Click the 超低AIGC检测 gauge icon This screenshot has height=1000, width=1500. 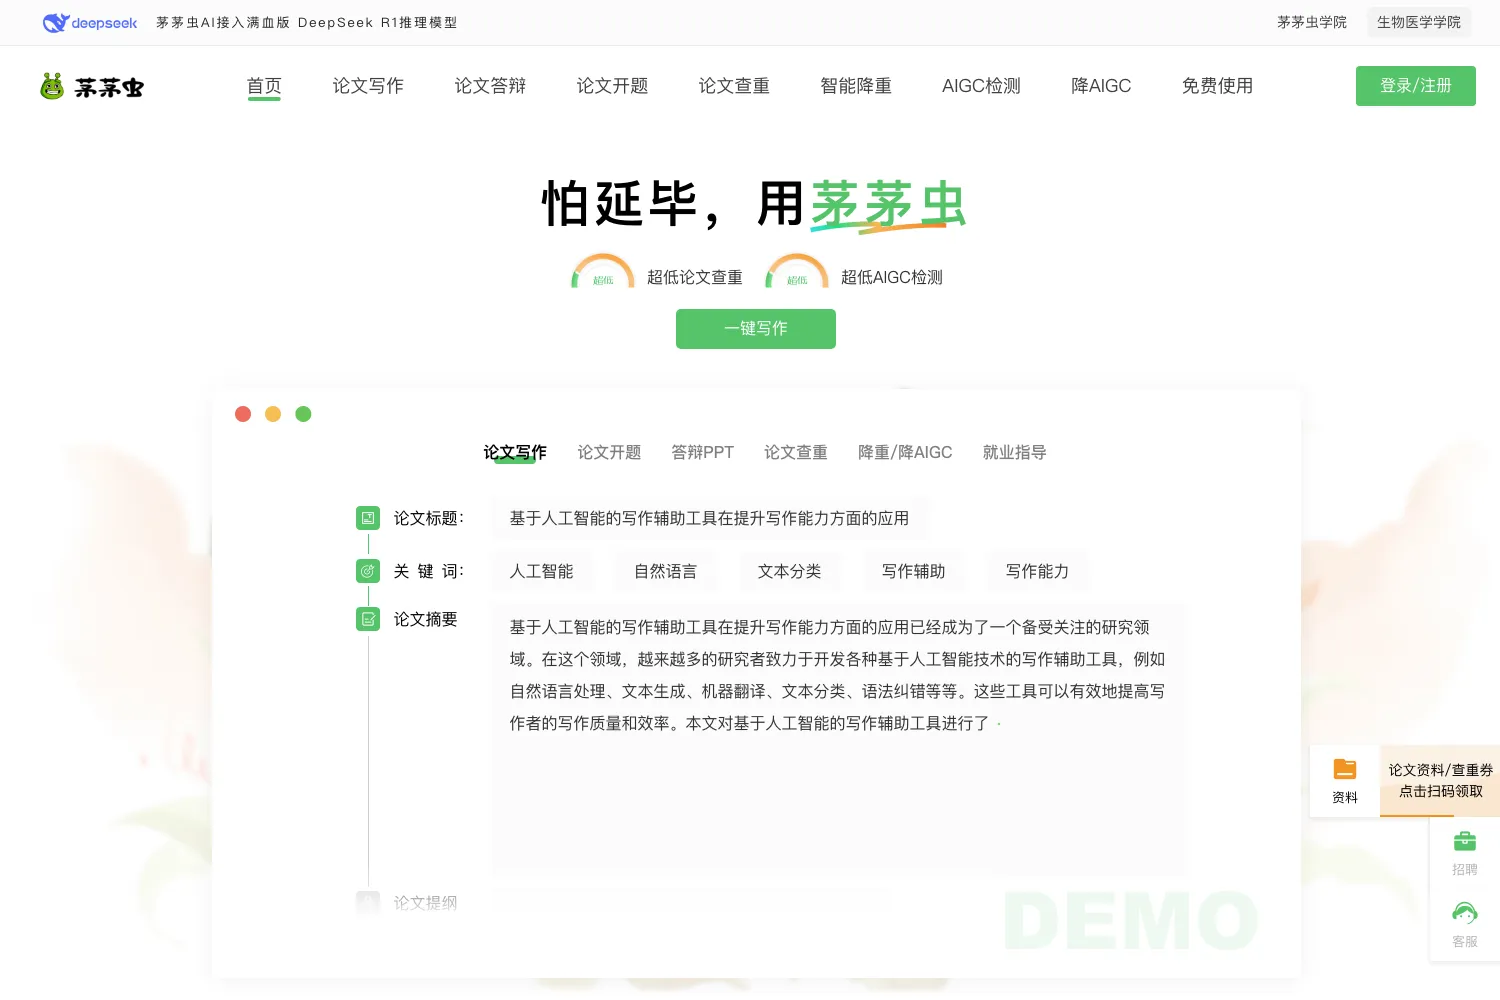[797, 272]
